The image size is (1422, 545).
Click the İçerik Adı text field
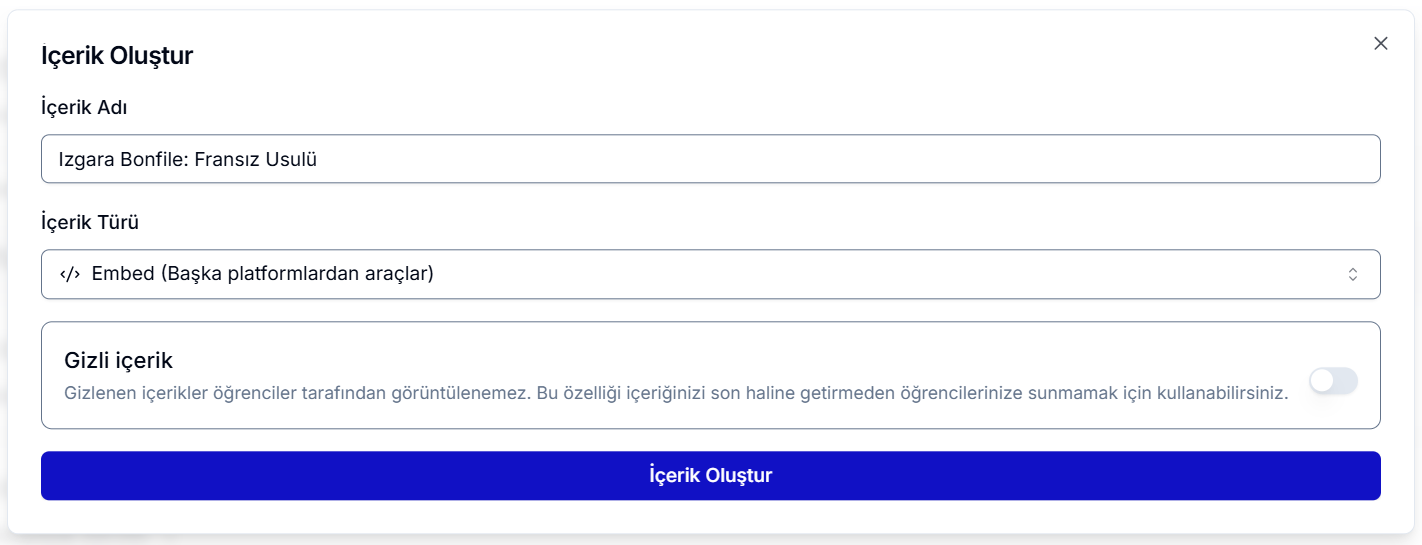pos(710,159)
